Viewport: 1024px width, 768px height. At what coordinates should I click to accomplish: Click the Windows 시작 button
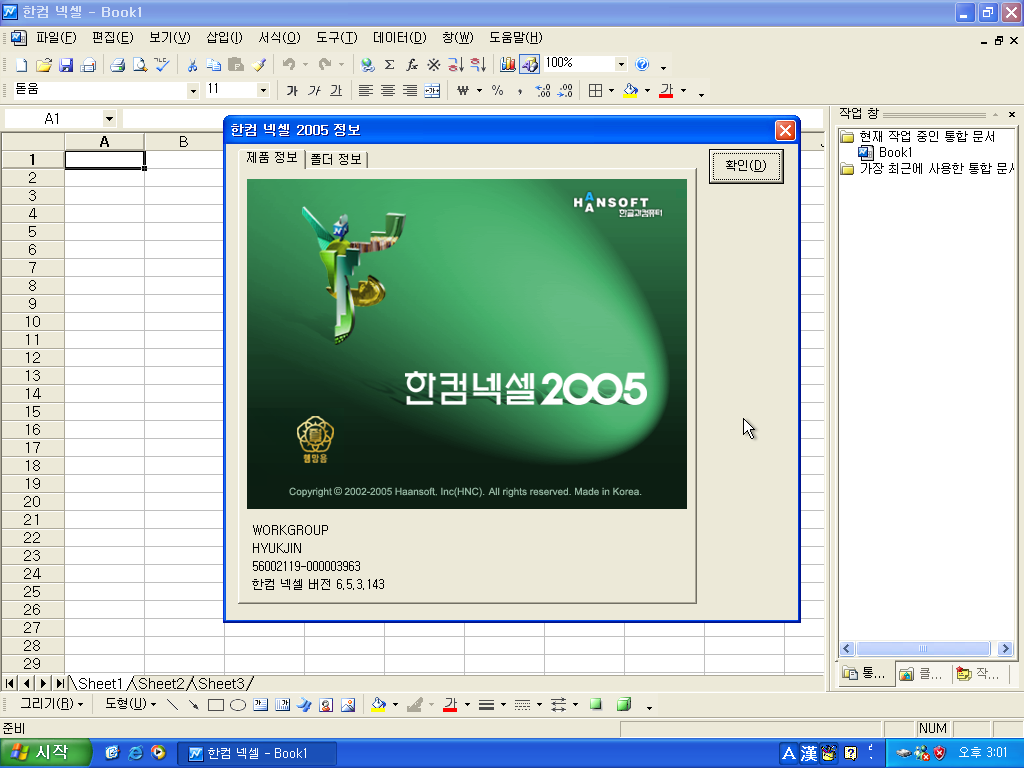(44, 753)
